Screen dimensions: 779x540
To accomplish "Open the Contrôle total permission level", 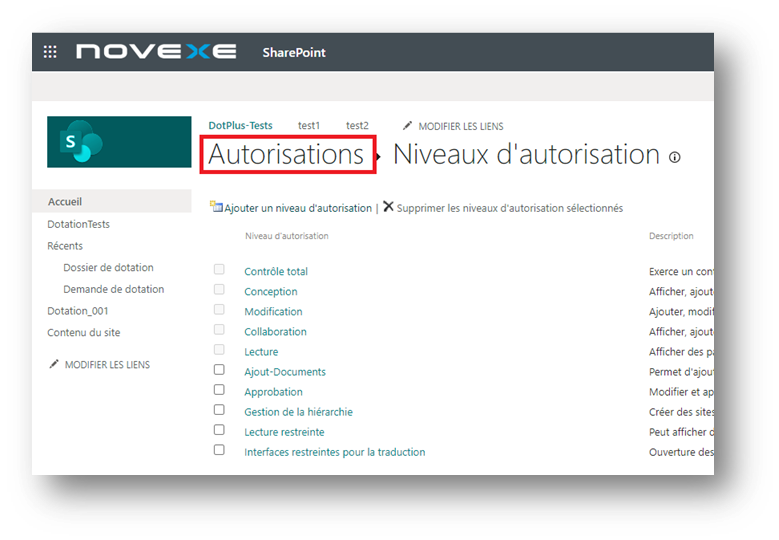I will click(x=276, y=272).
